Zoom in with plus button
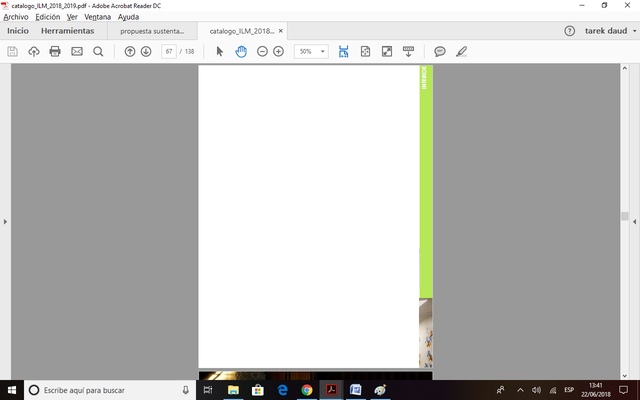Viewport: 640px width, 400px height. [x=278, y=51]
